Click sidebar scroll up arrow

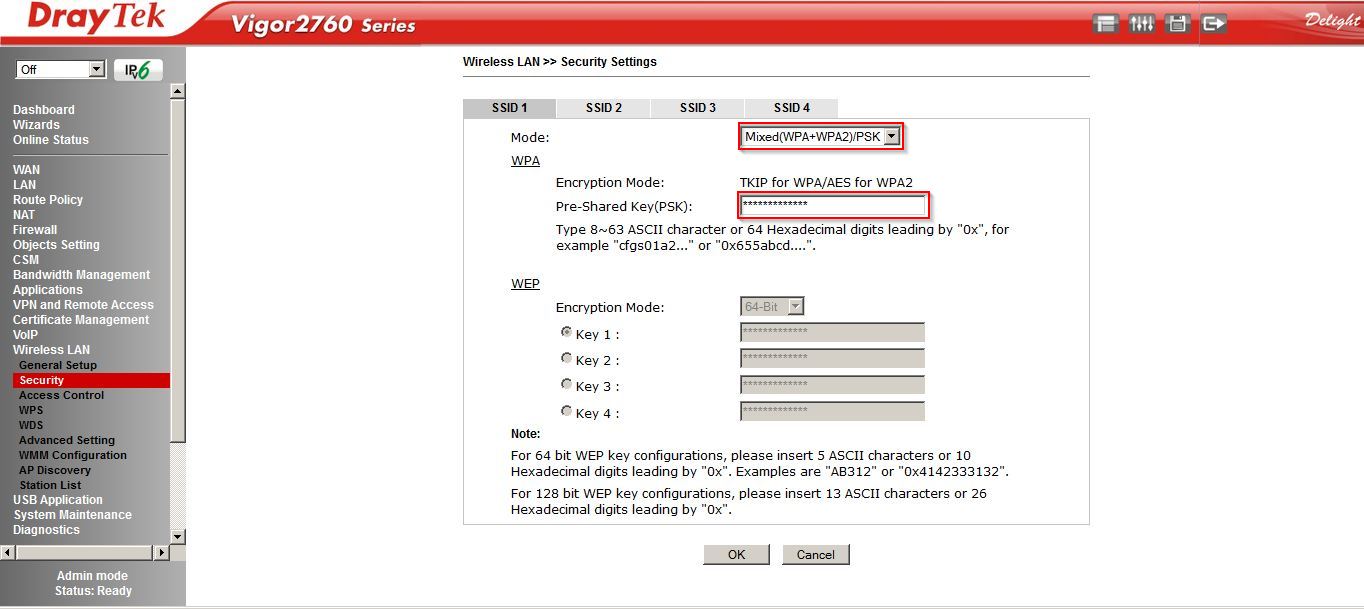tap(178, 91)
